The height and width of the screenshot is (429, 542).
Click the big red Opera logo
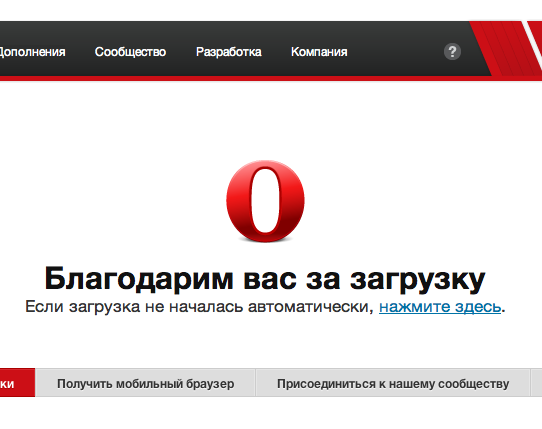pos(265,201)
